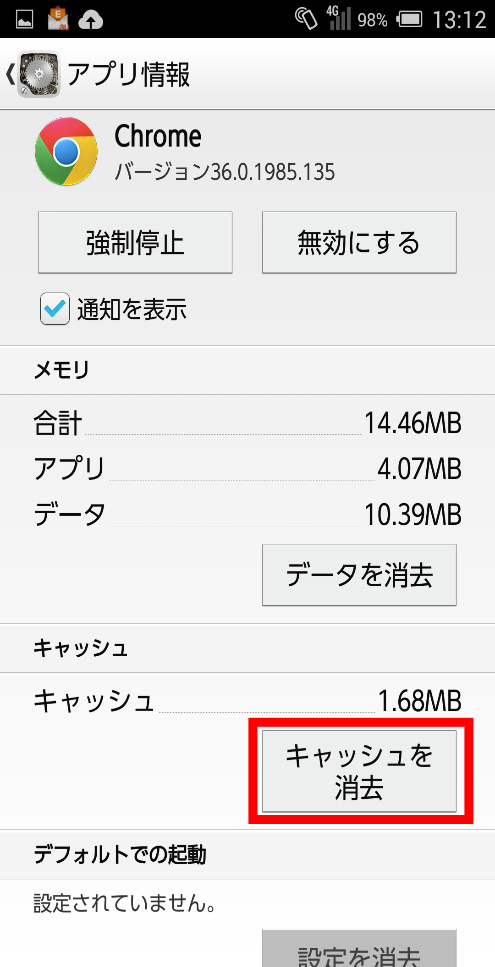Tap the 強制停止 button
Image resolution: width=495 pixels, height=967 pixels.
135,242
